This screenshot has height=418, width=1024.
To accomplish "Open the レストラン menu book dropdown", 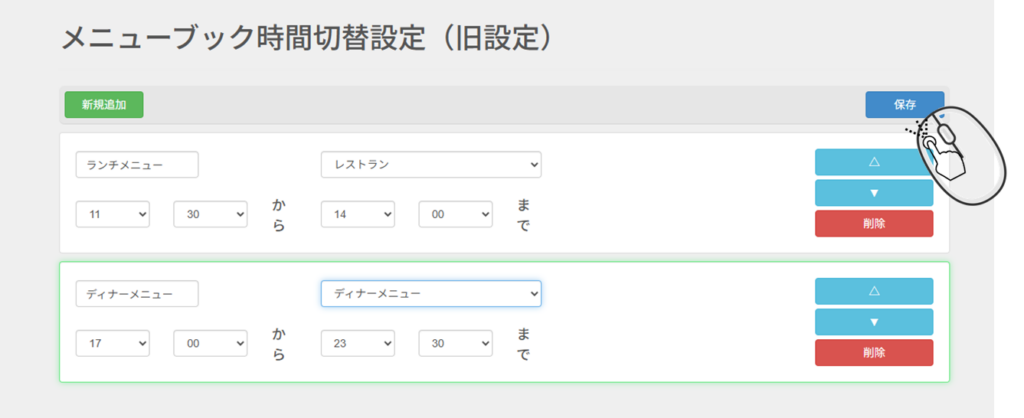I will pyautogui.click(x=431, y=165).
